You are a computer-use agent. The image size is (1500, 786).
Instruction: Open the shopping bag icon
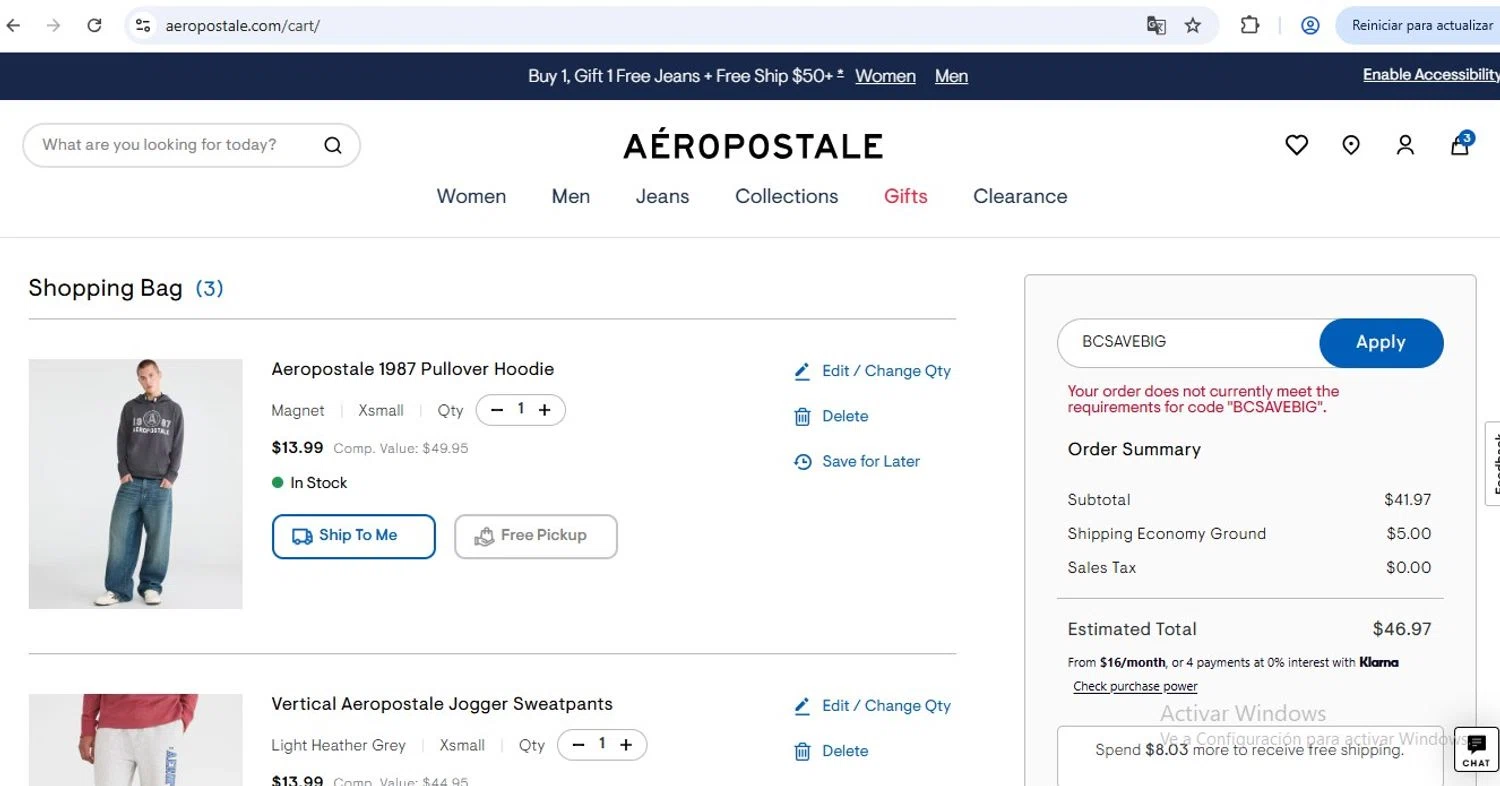(x=1460, y=145)
